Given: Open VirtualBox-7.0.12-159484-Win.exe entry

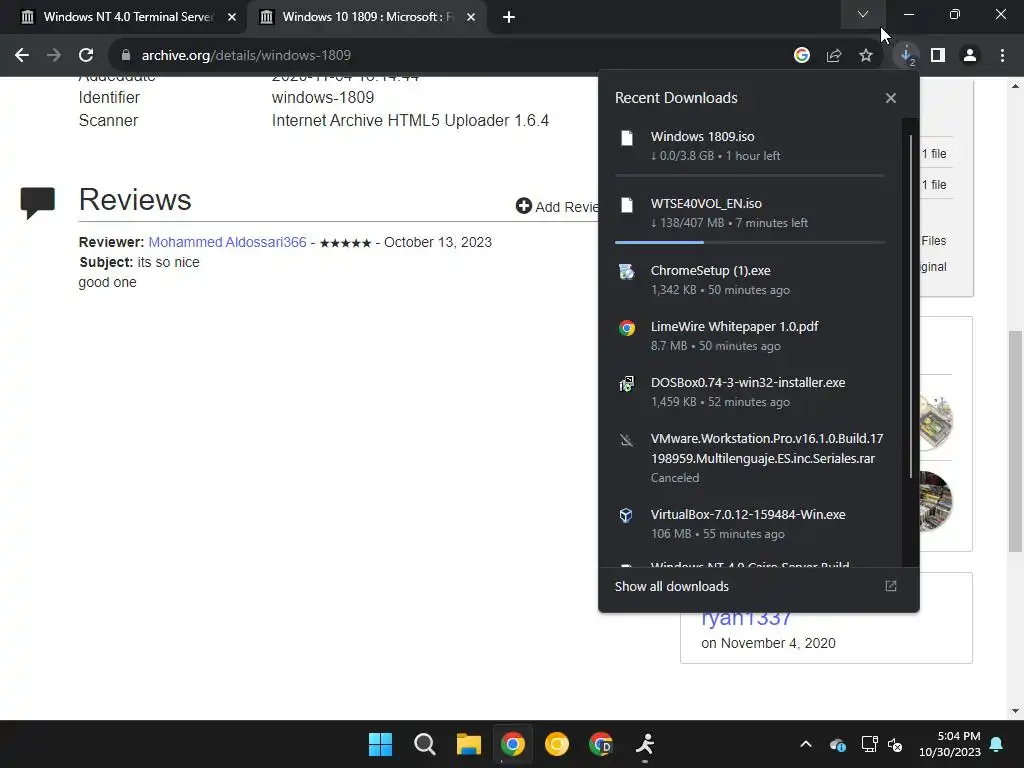Looking at the screenshot, I should click(748, 515).
